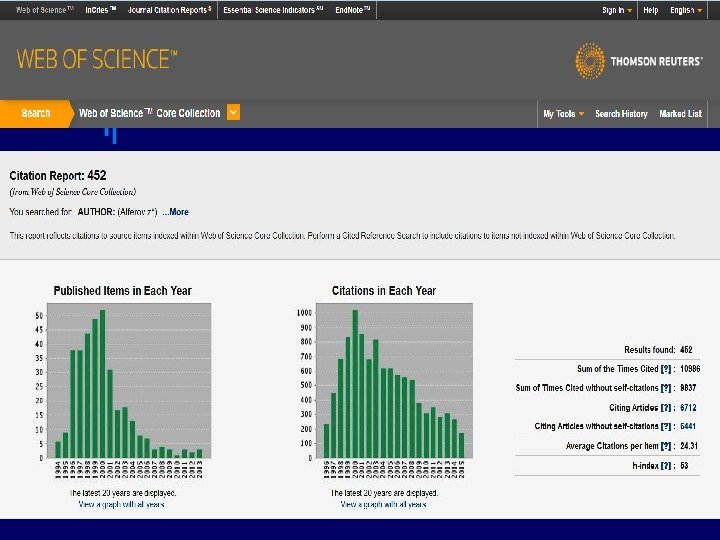
Task: Click the Thomson Reuters logo
Action: [639, 61]
